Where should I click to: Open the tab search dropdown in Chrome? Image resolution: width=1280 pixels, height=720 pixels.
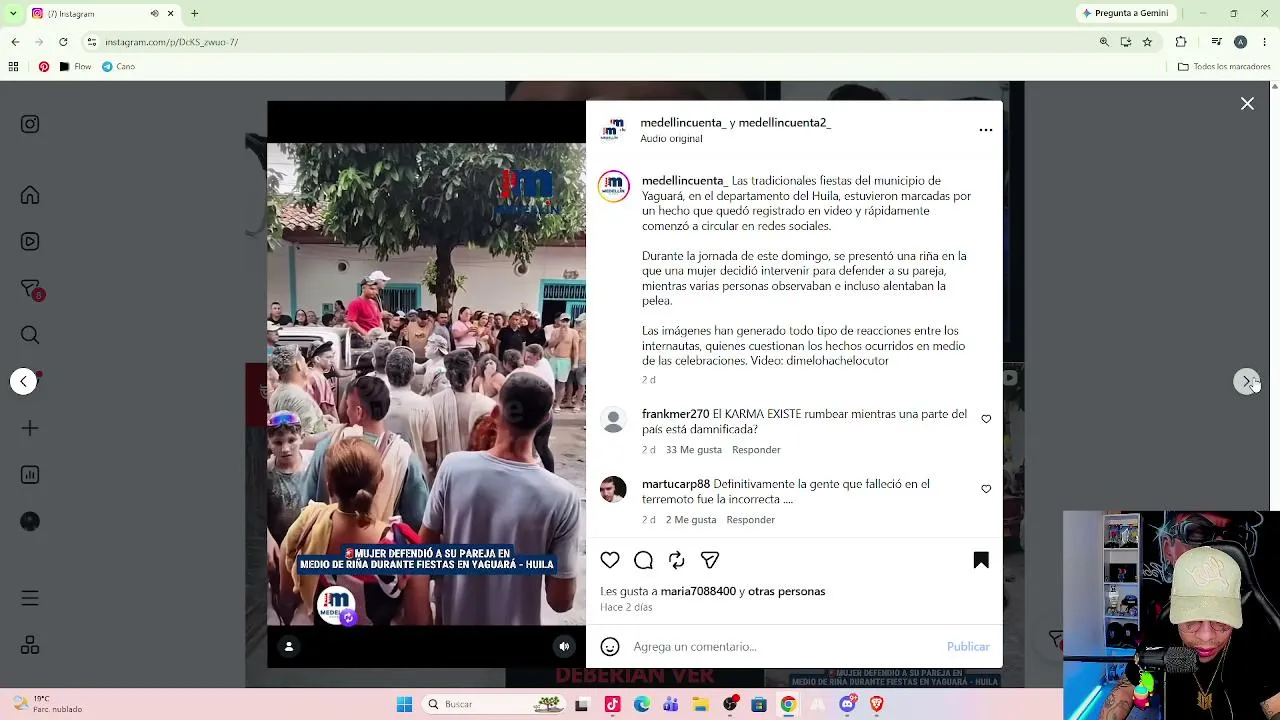click(x=13, y=13)
